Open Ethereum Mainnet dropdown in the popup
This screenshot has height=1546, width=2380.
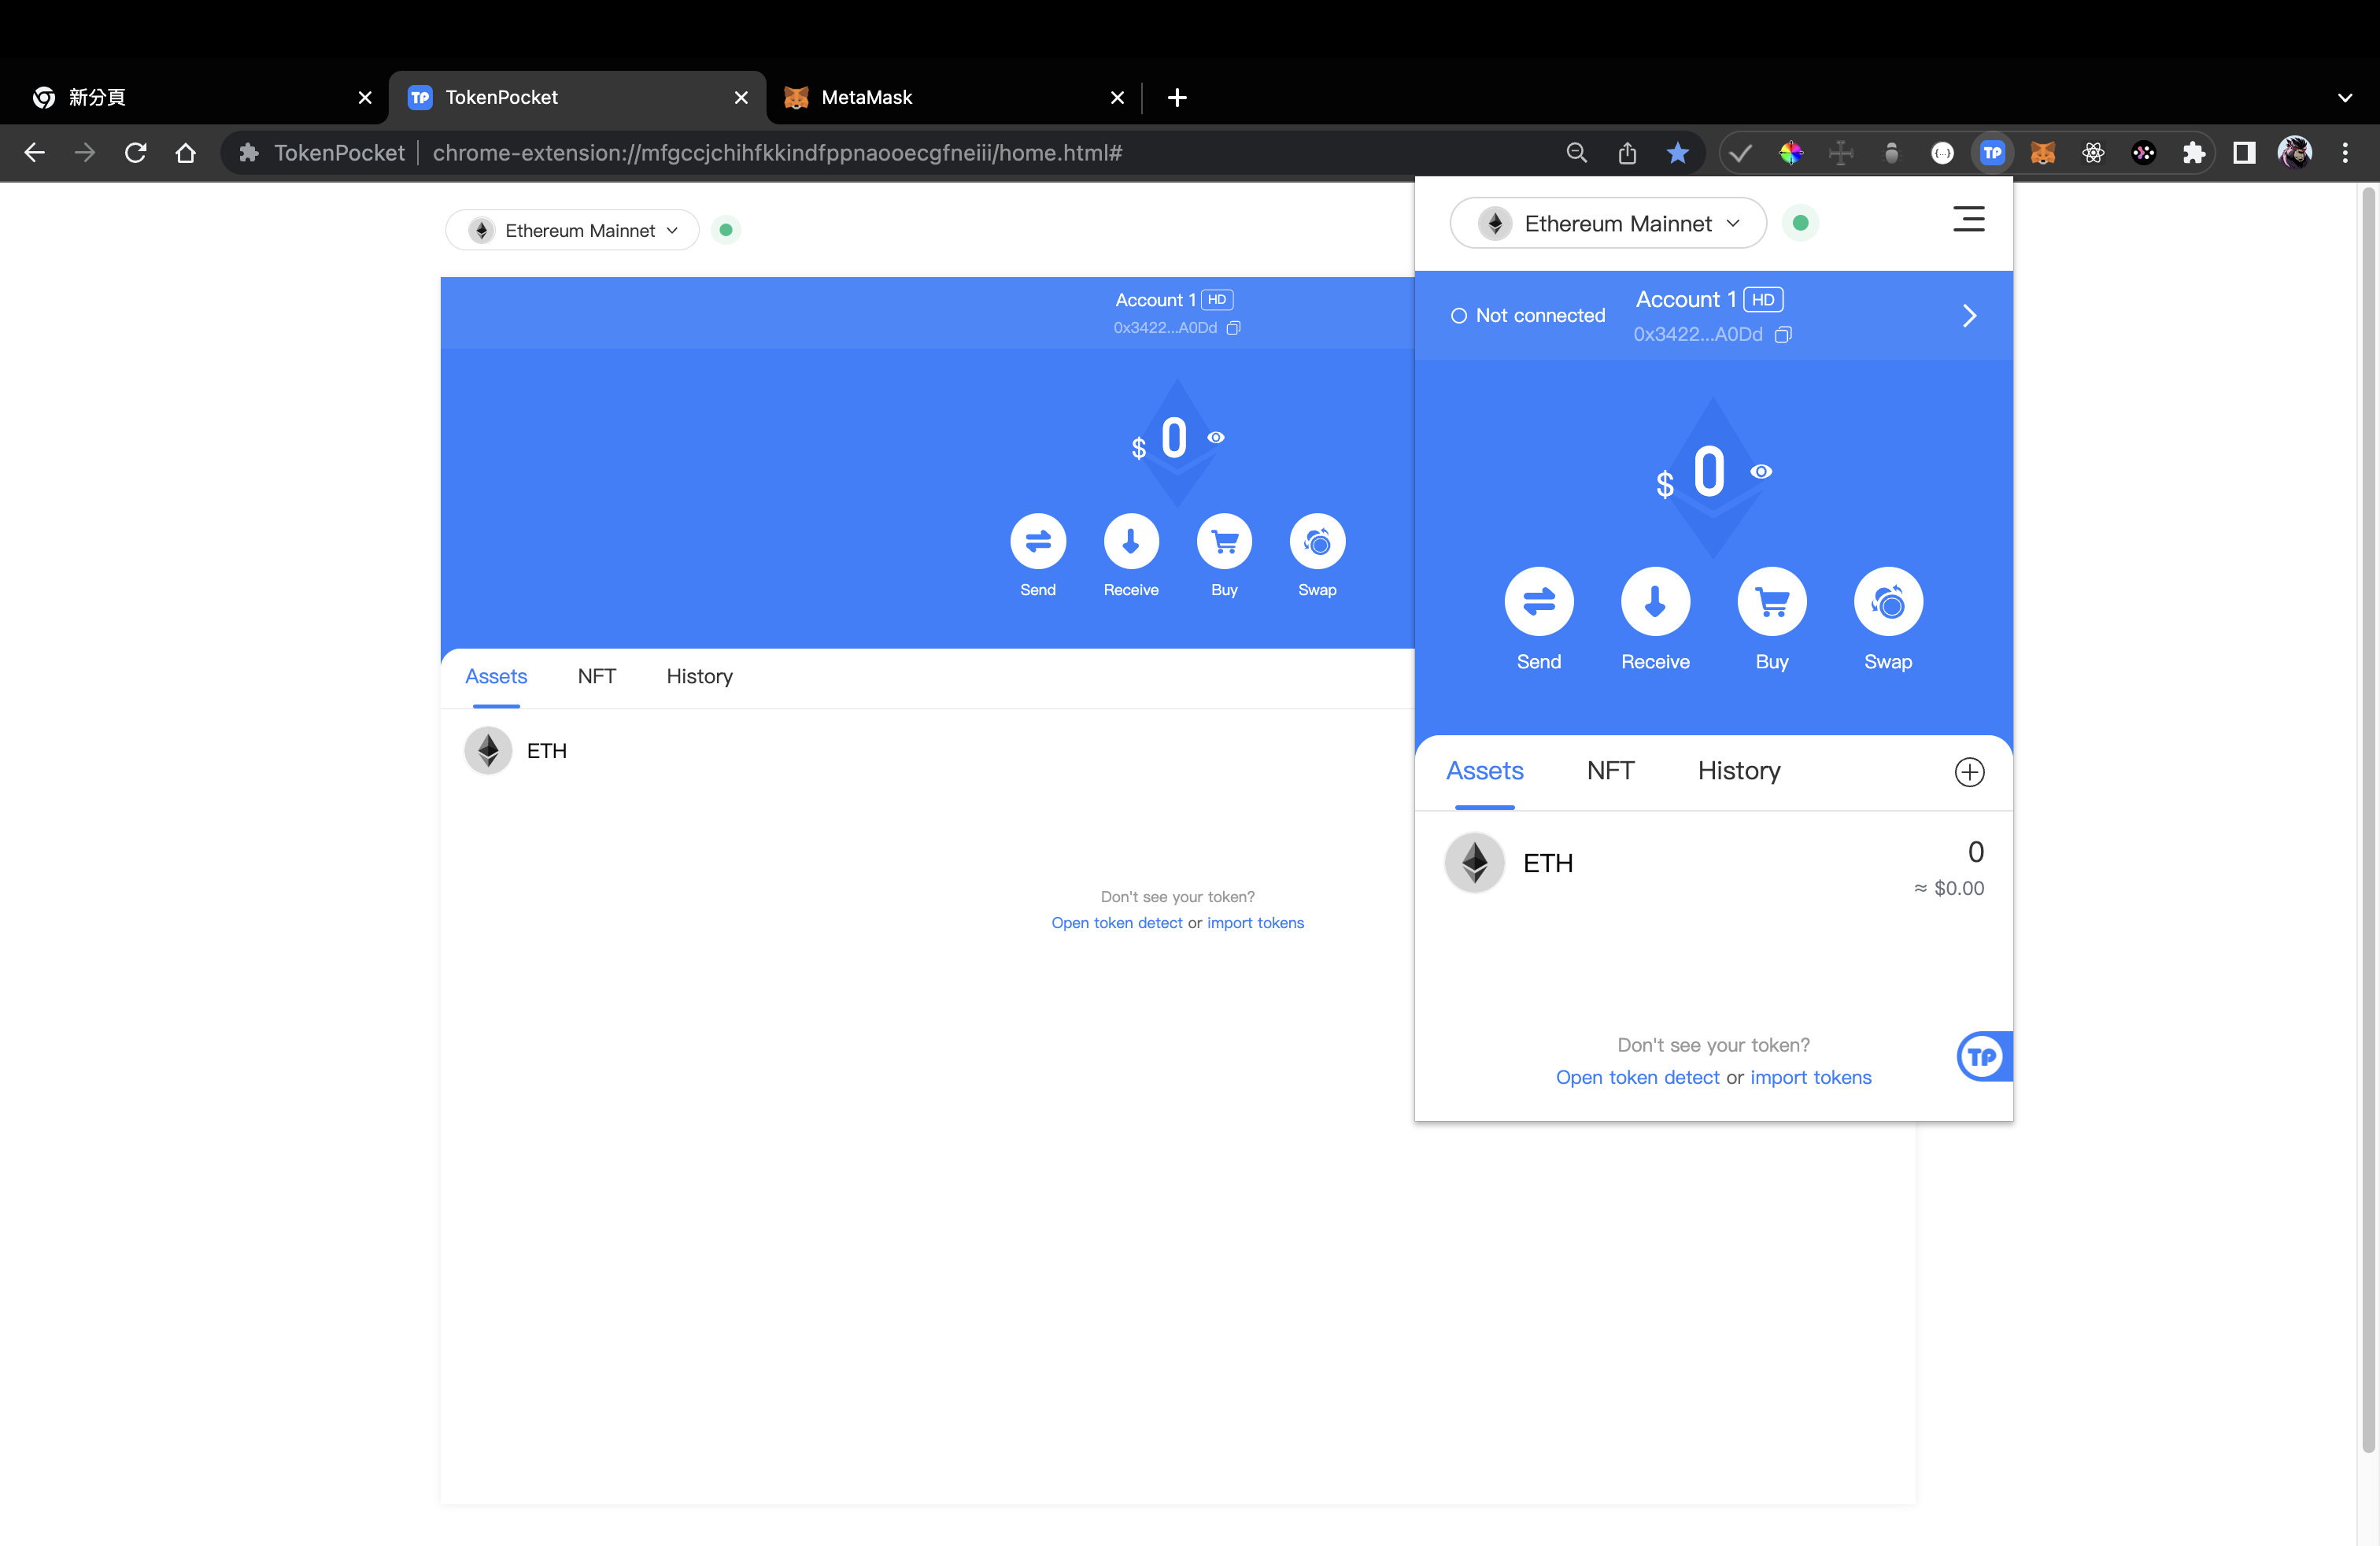[x=1608, y=223]
